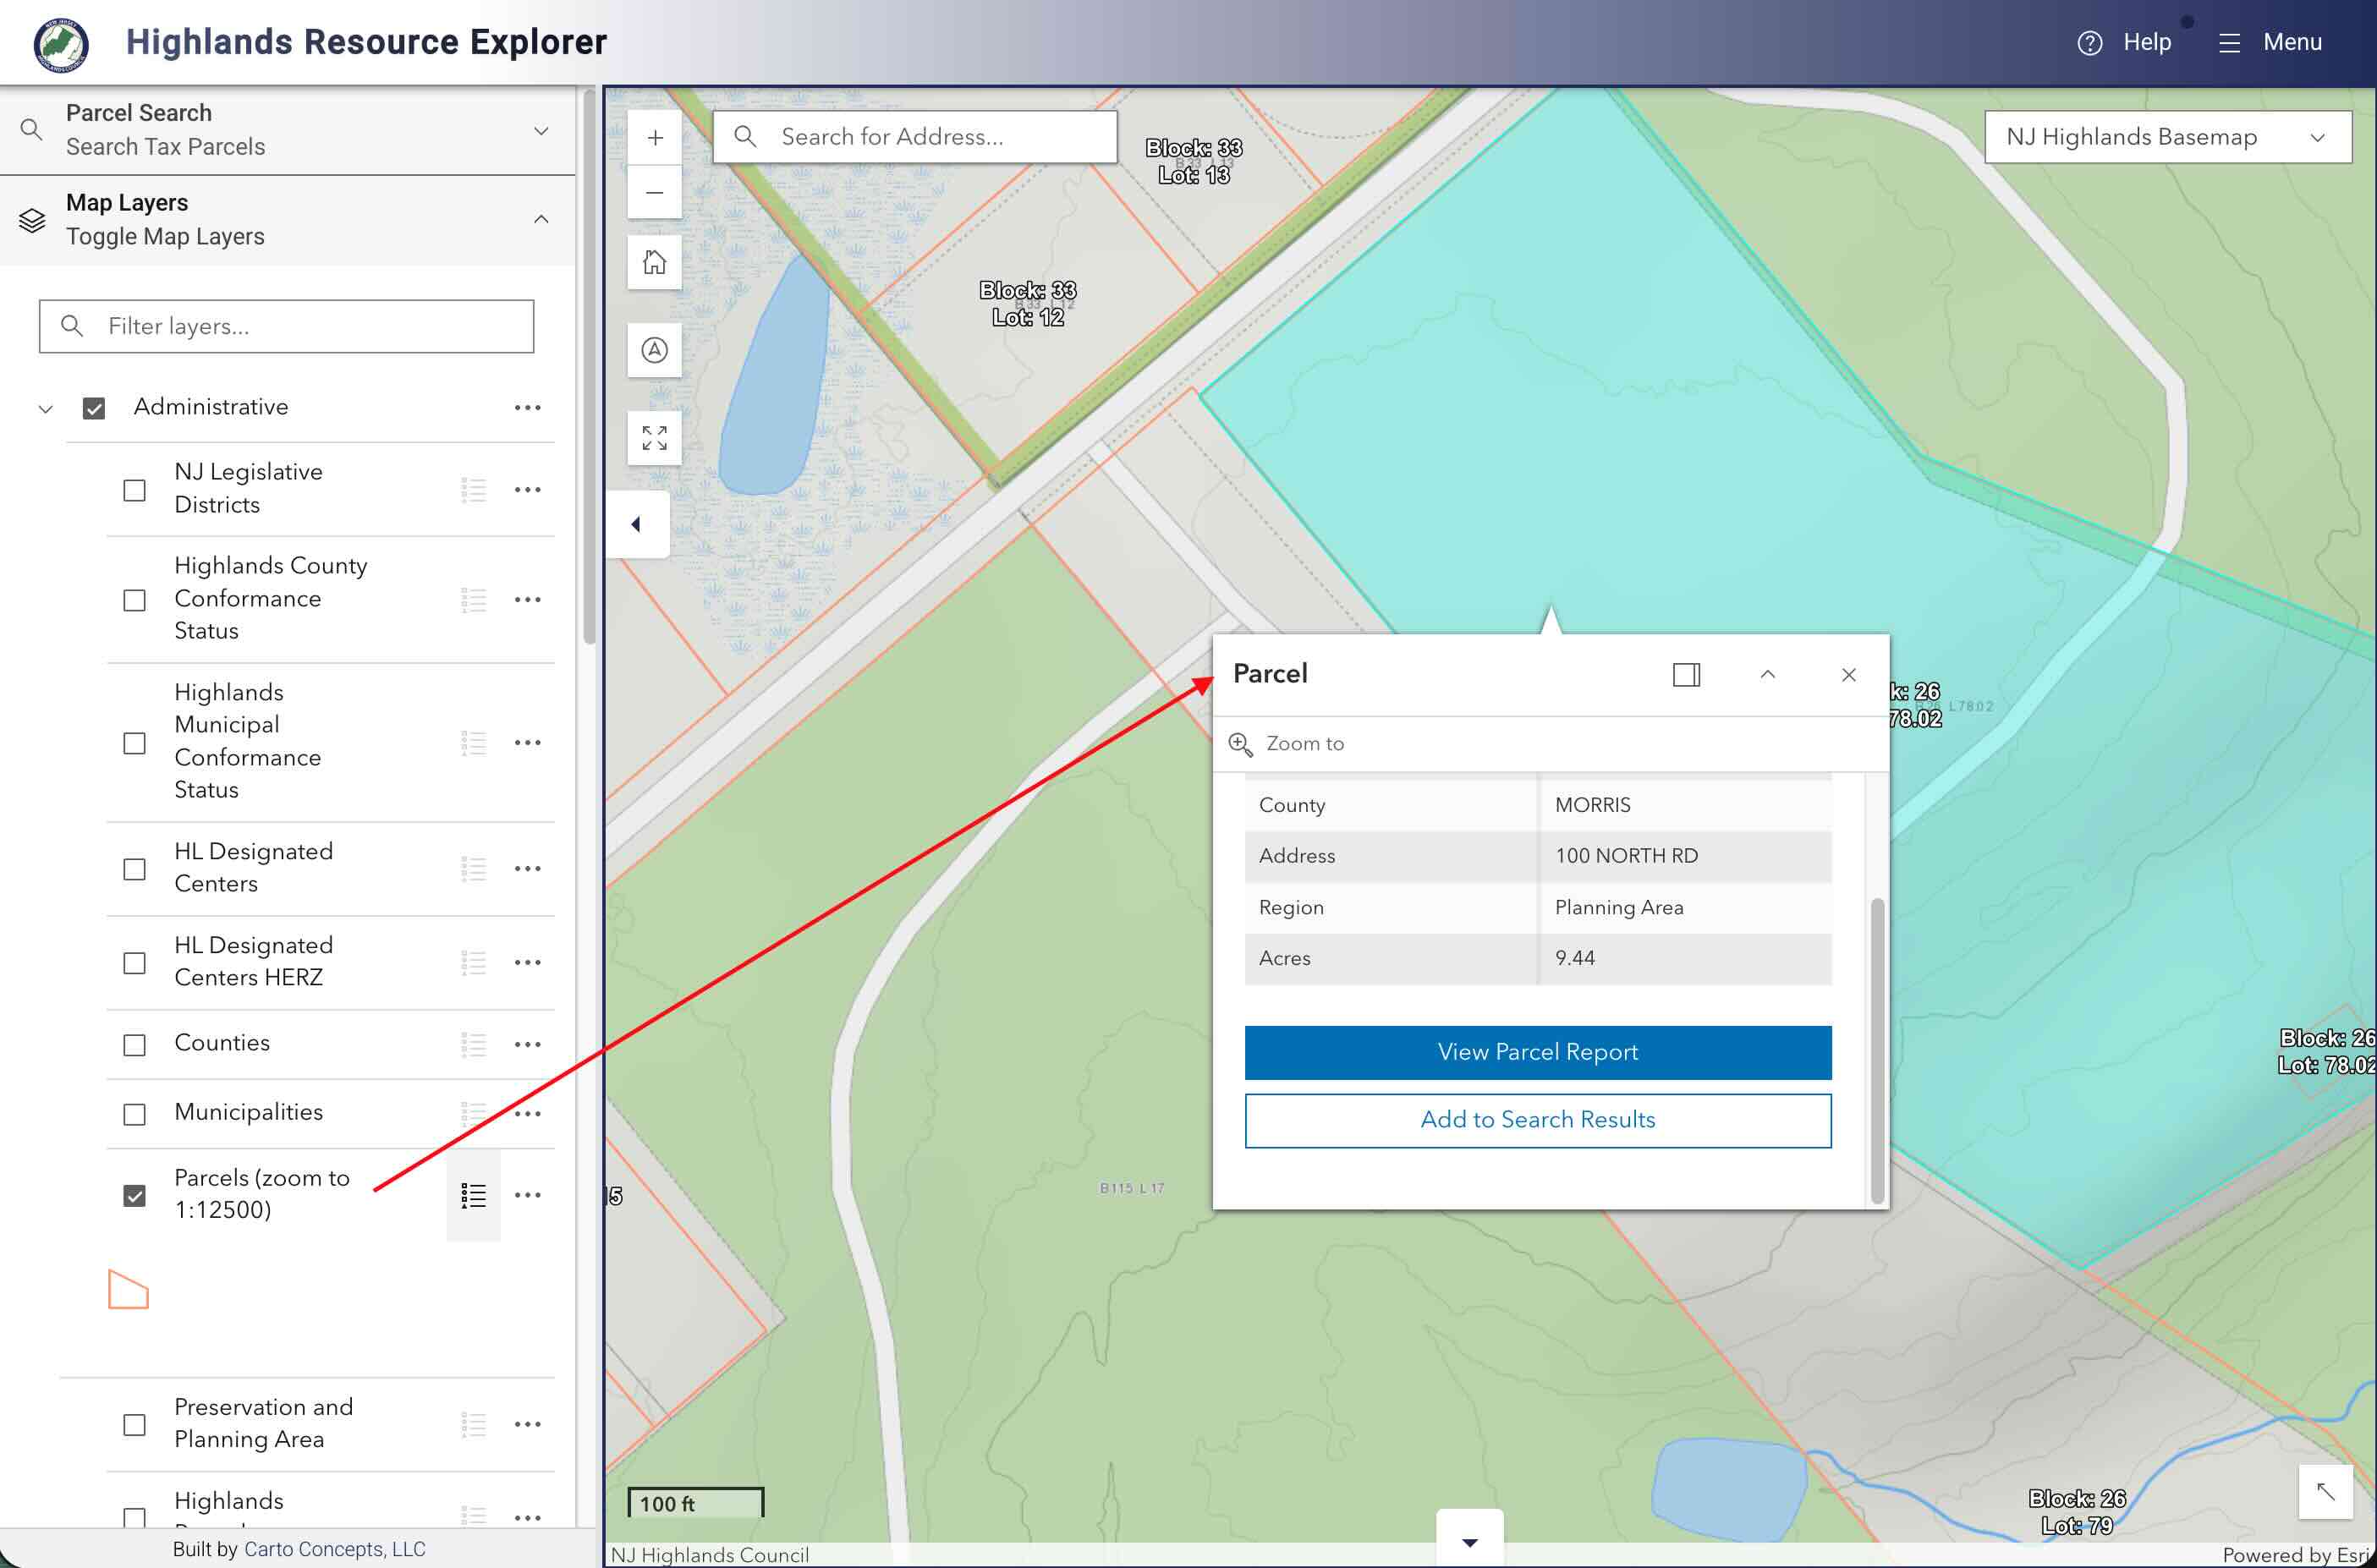Click the home extent icon
The width and height of the screenshot is (2377, 1568).
click(655, 262)
